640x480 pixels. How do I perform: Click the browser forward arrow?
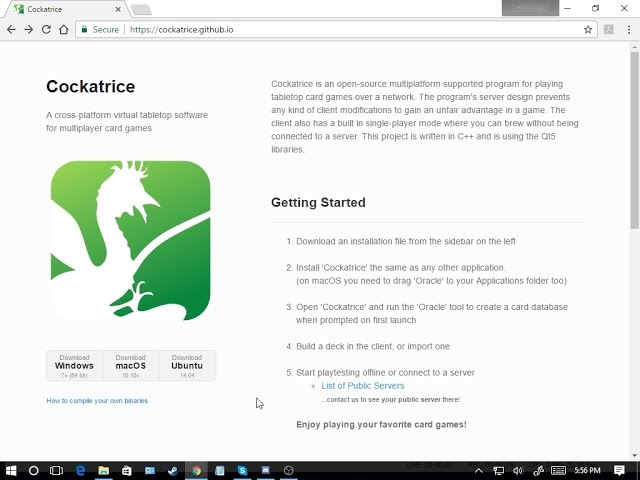[x=29, y=29]
